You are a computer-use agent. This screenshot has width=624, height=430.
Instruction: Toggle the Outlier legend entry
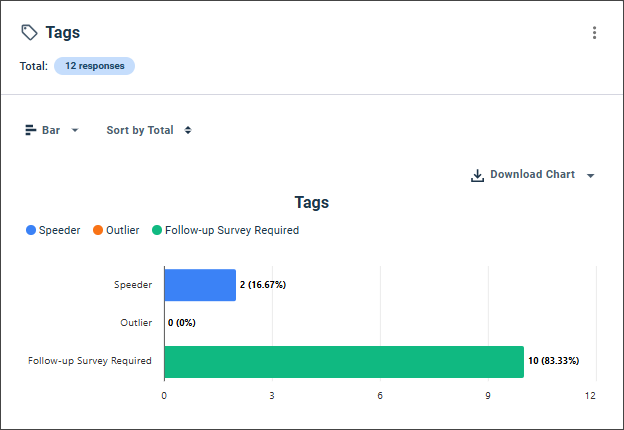click(116, 230)
